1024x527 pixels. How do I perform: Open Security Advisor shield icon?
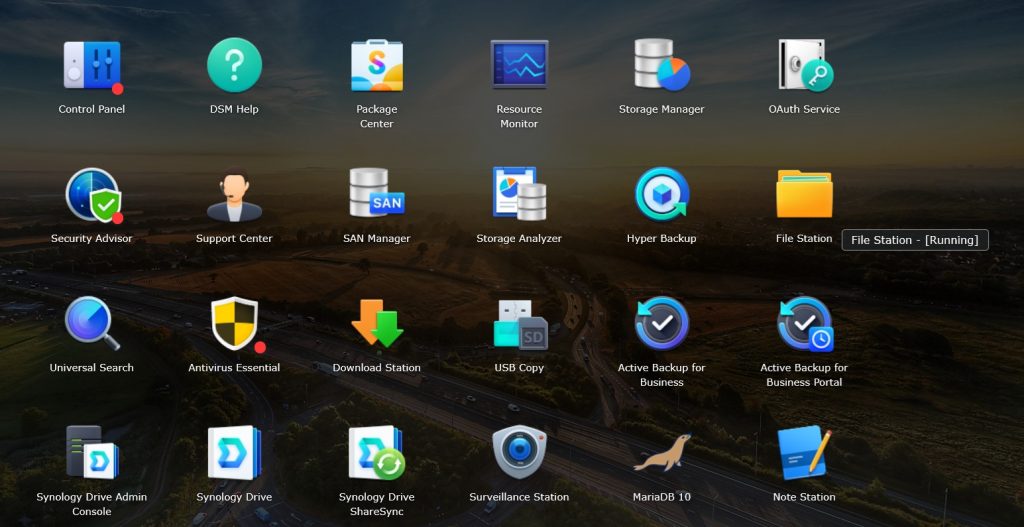point(93,195)
